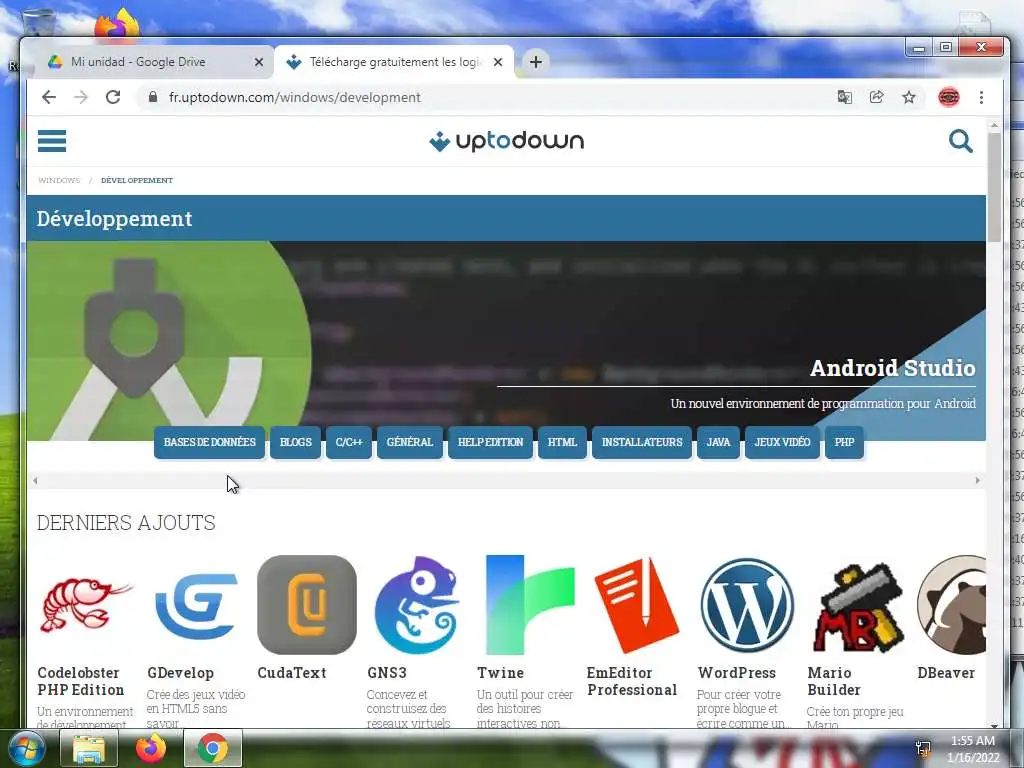Switch to Mi unidad - Google Drive tab

(151, 62)
